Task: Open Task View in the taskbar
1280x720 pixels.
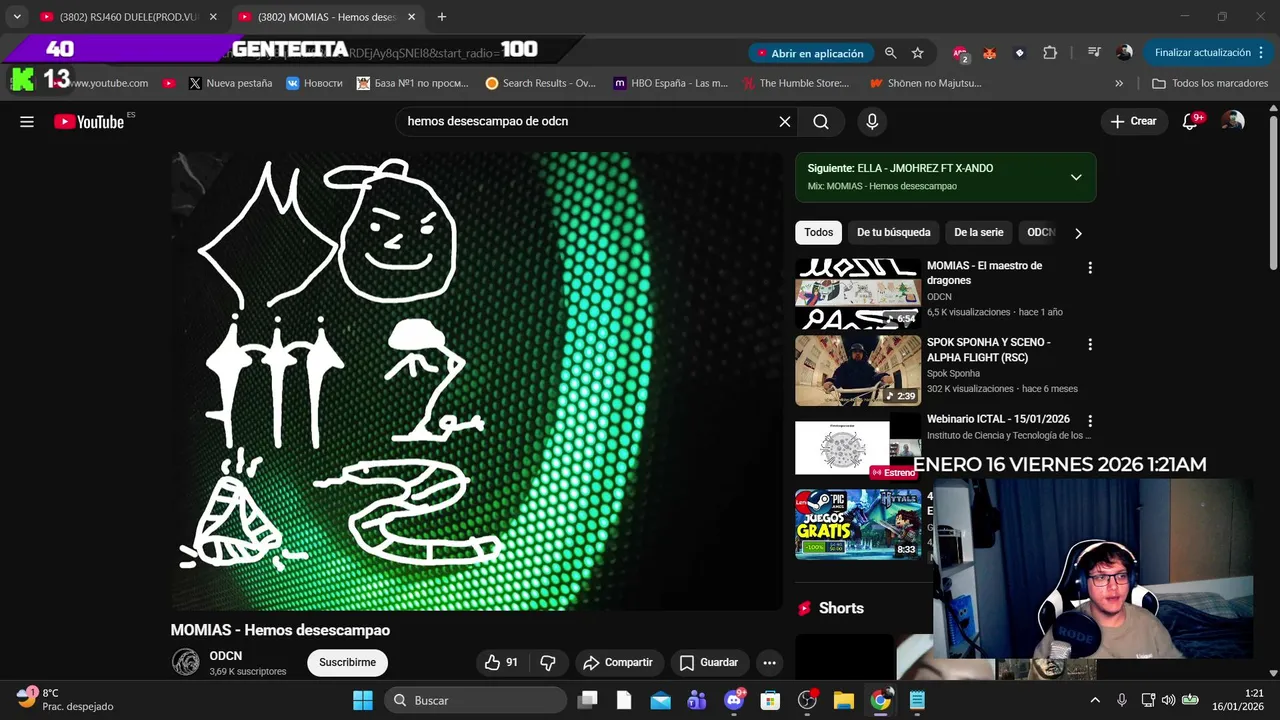Action: [587, 700]
